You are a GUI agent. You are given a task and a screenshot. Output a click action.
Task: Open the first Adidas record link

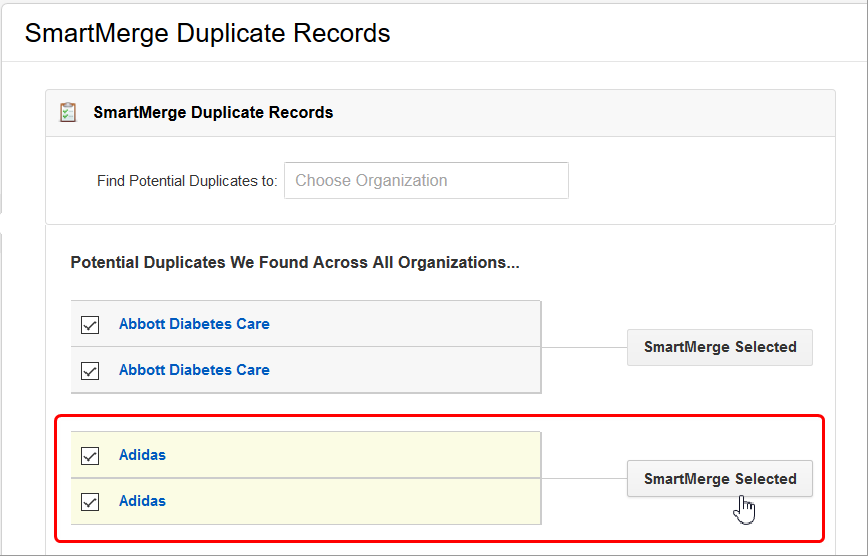click(x=142, y=455)
